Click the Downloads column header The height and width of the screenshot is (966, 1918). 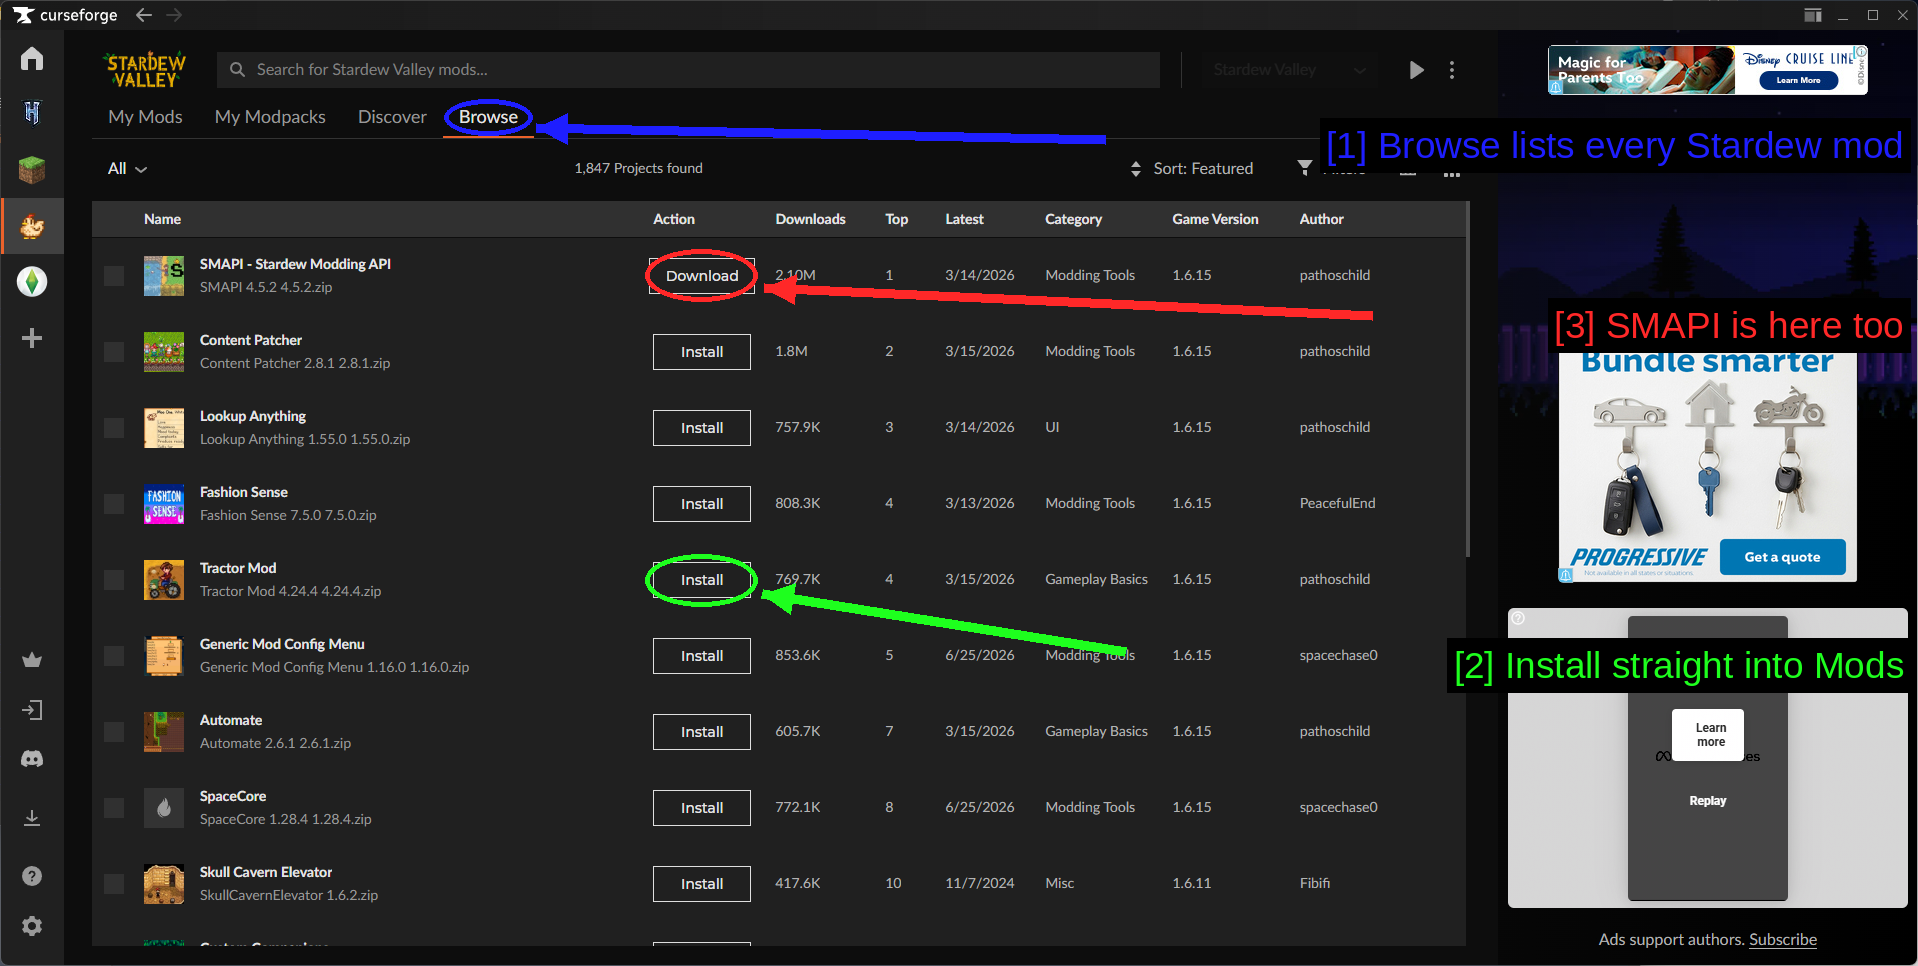pos(810,219)
